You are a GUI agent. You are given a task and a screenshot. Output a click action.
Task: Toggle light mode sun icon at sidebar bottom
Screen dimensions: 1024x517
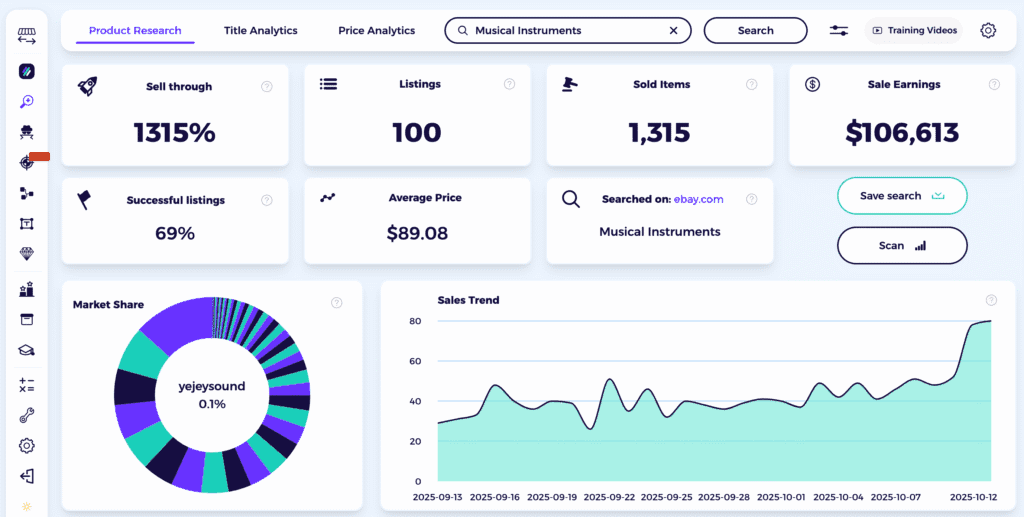[27, 506]
